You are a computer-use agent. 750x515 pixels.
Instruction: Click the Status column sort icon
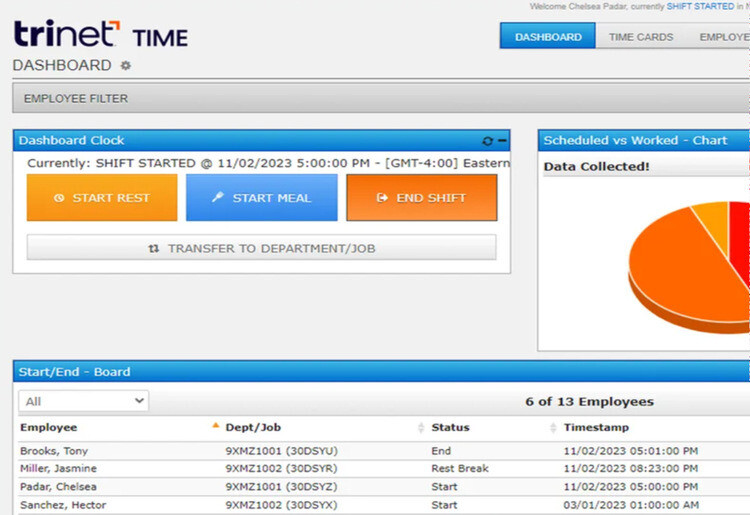pos(554,428)
